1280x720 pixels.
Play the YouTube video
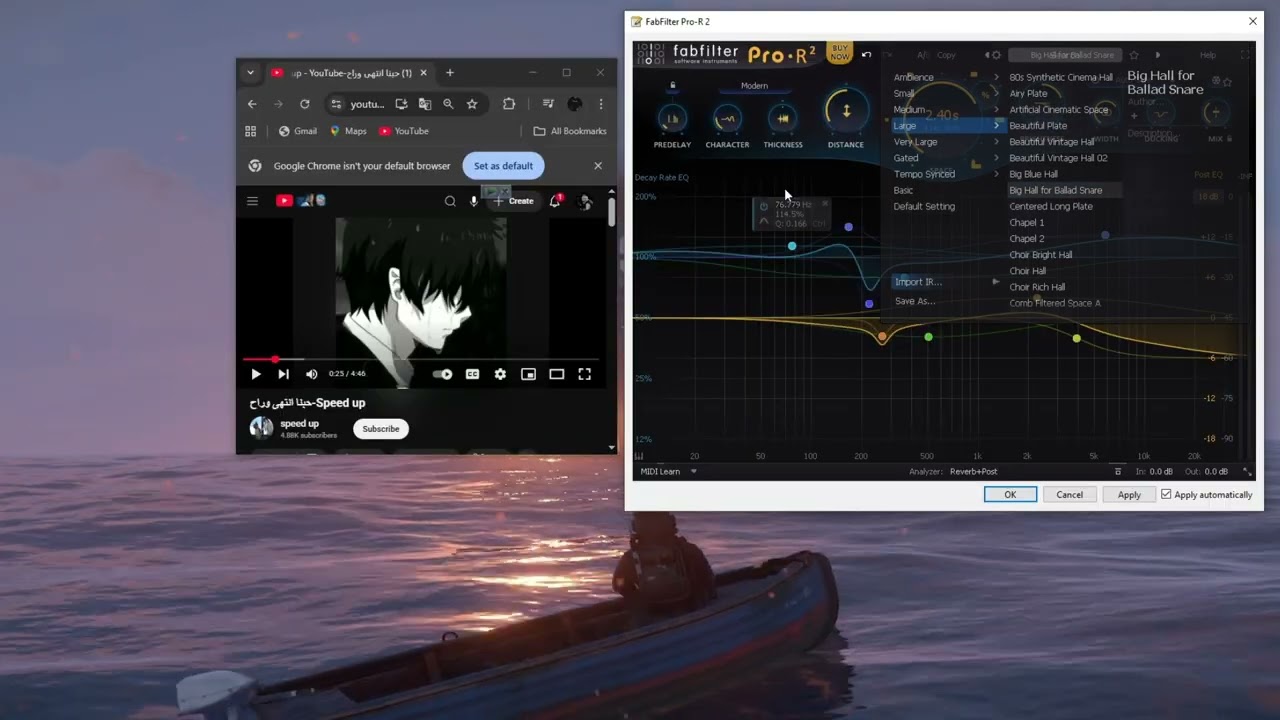(255, 374)
